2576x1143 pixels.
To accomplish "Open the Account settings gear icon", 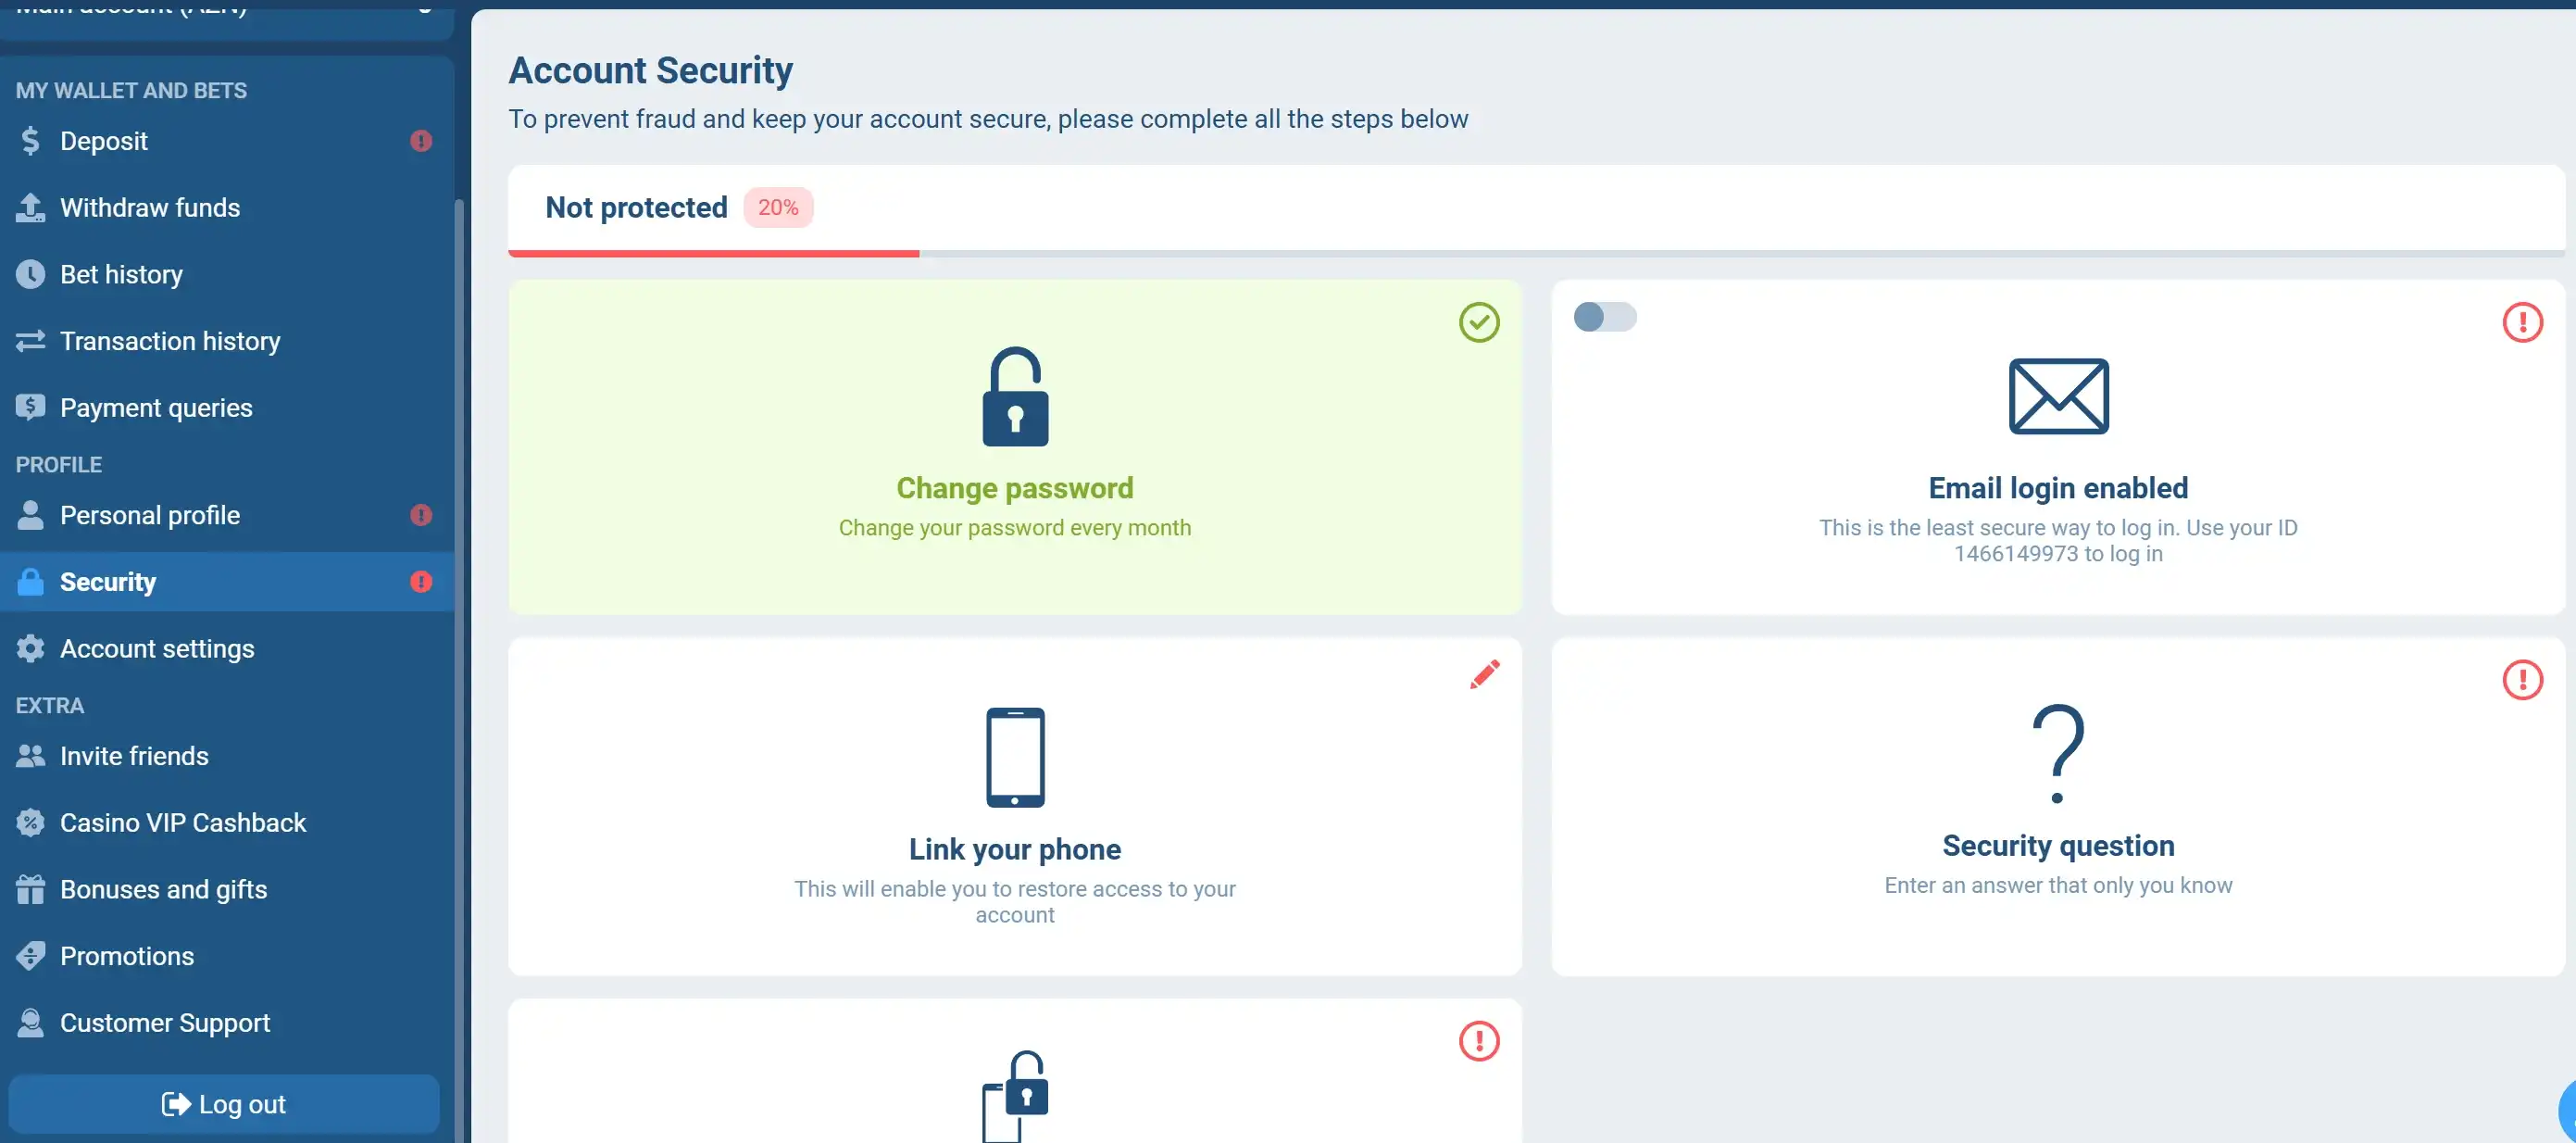I will pyautogui.click(x=30, y=648).
